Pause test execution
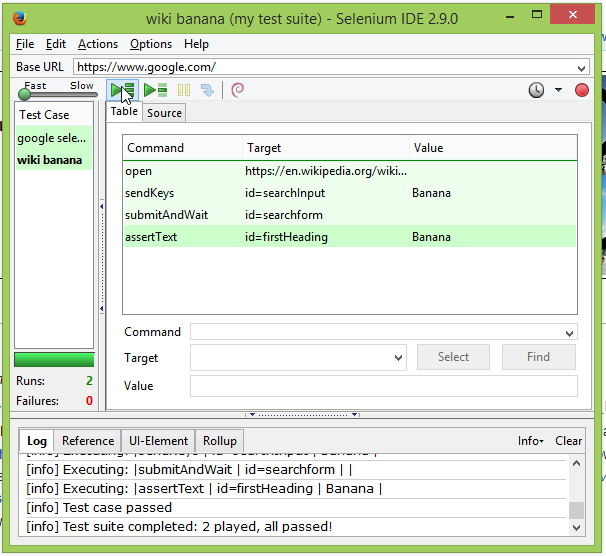 tap(184, 90)
